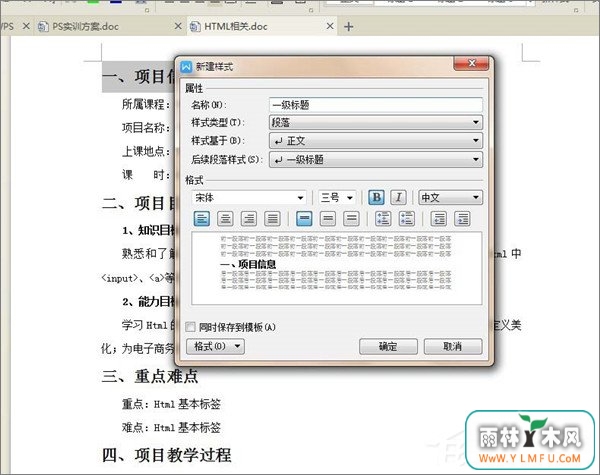
Task: Select the justify alignment icon
Action: click(272, 219)
